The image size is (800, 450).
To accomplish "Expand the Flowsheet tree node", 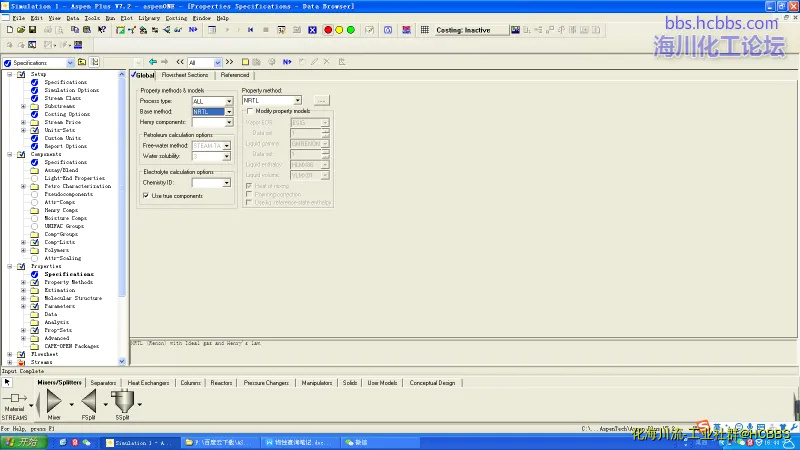I will (10, 354).
